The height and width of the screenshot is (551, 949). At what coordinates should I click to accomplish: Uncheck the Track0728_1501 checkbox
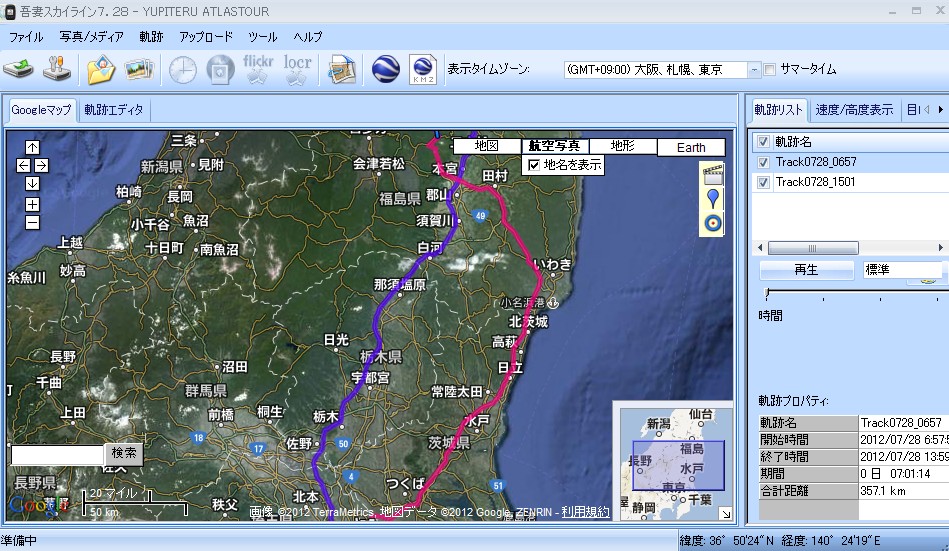[x=764, y=182]
